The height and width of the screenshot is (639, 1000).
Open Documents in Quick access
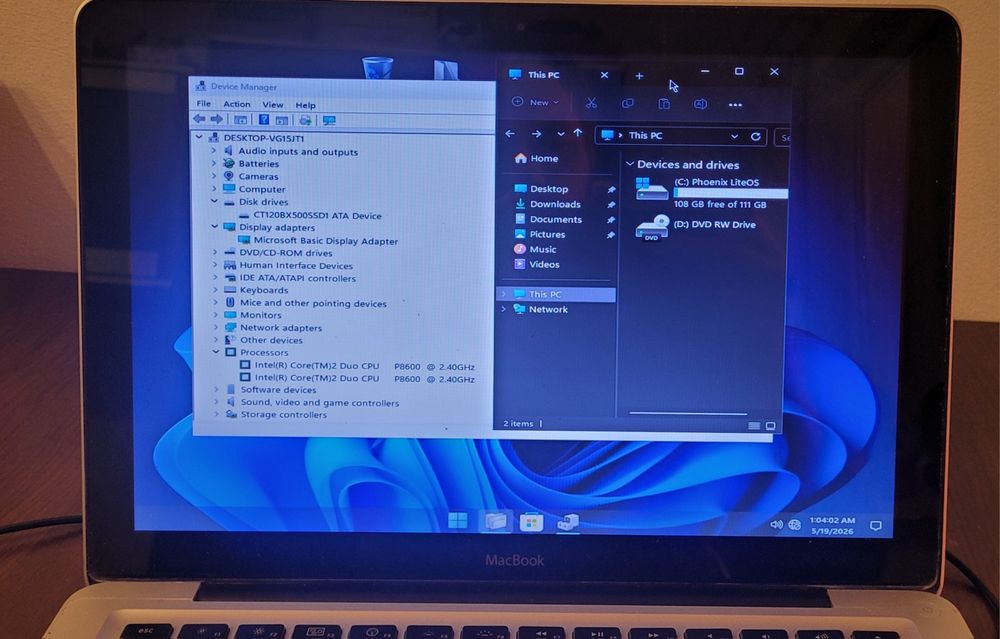click(x=548, y=219)
